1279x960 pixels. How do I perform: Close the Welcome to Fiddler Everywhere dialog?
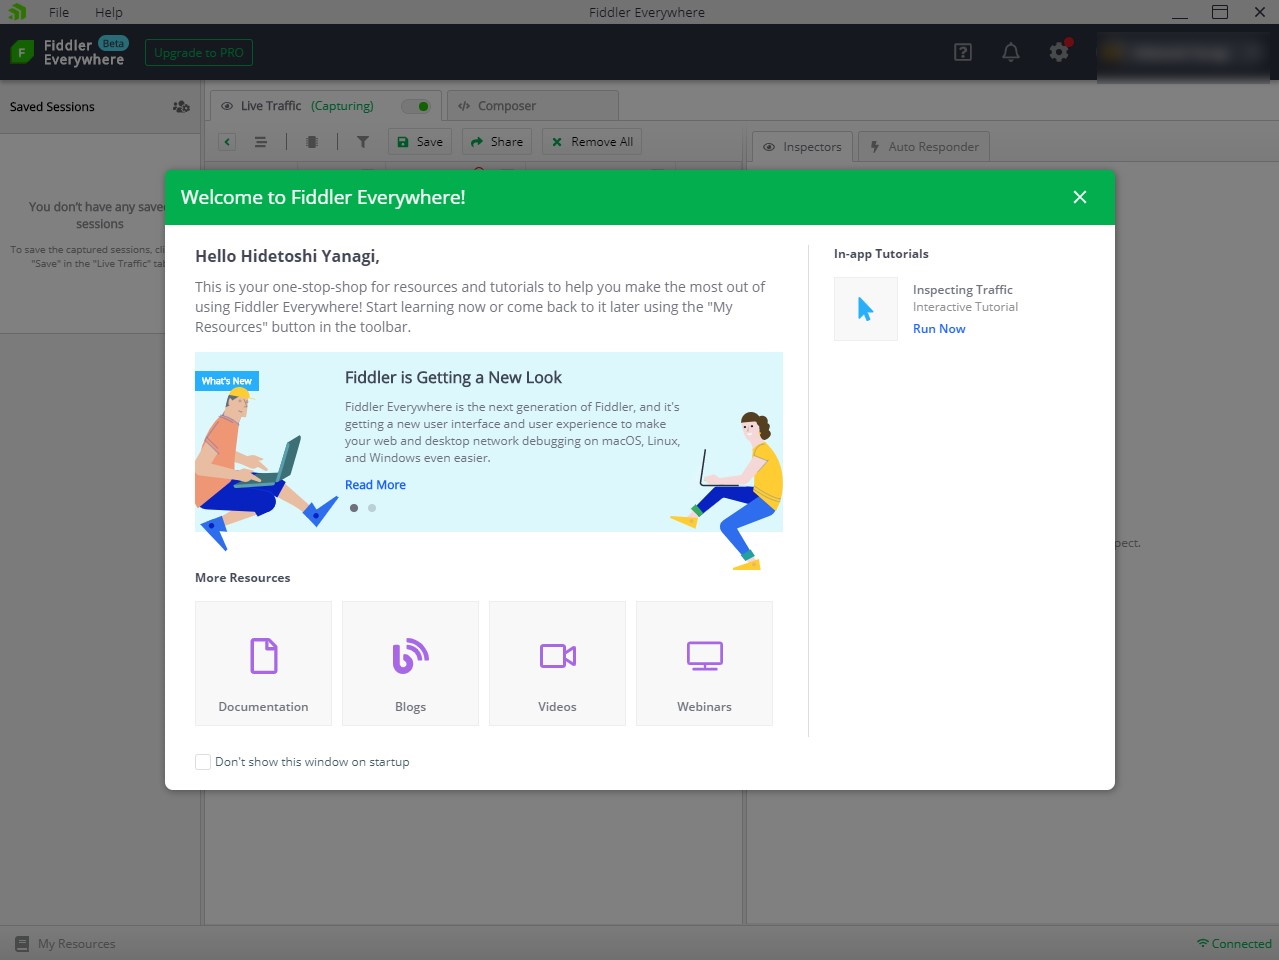pyautogui.click(x=1079, y=197)
